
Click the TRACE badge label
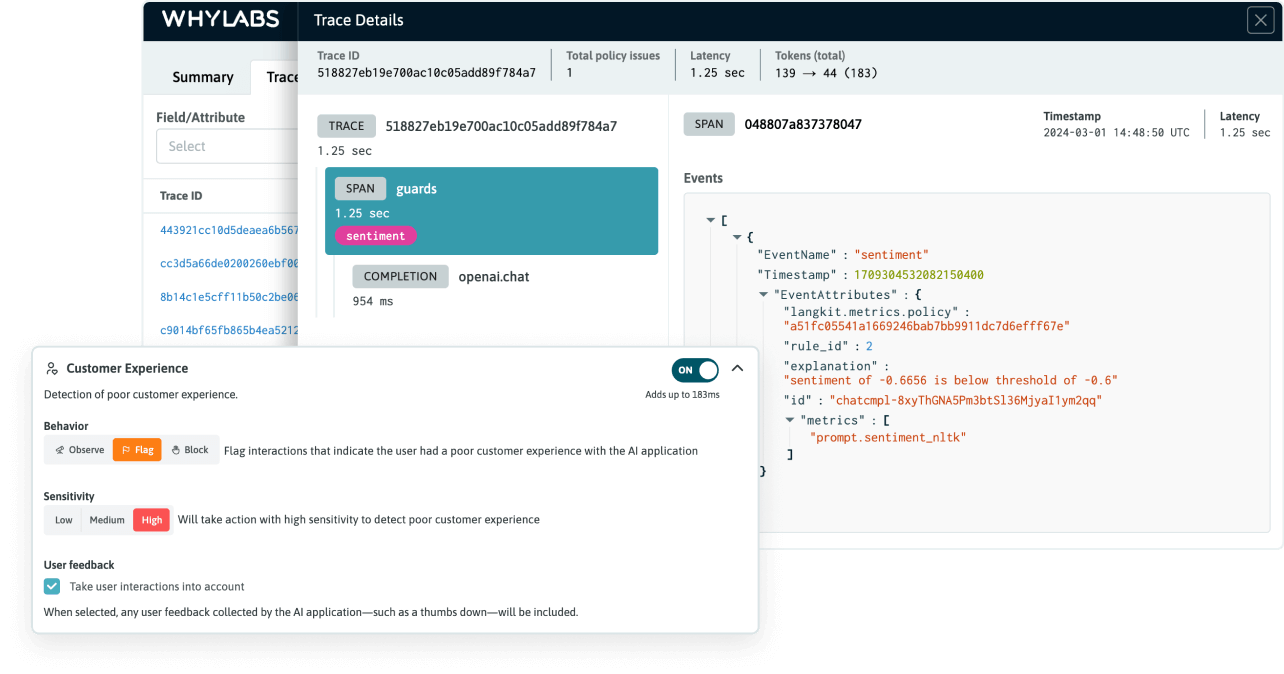point(347,126)
